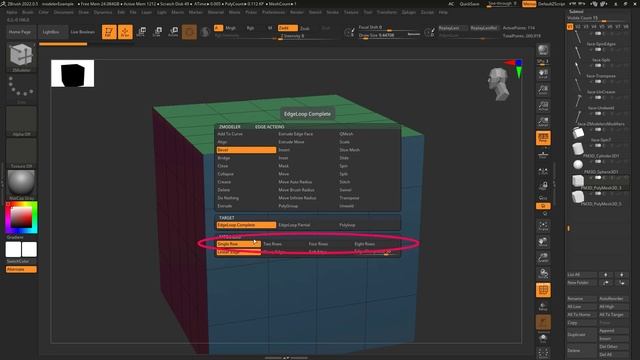This screenshot has height=360, width=640.
Task: Click the Alternate color button
Action: [21, 269]
